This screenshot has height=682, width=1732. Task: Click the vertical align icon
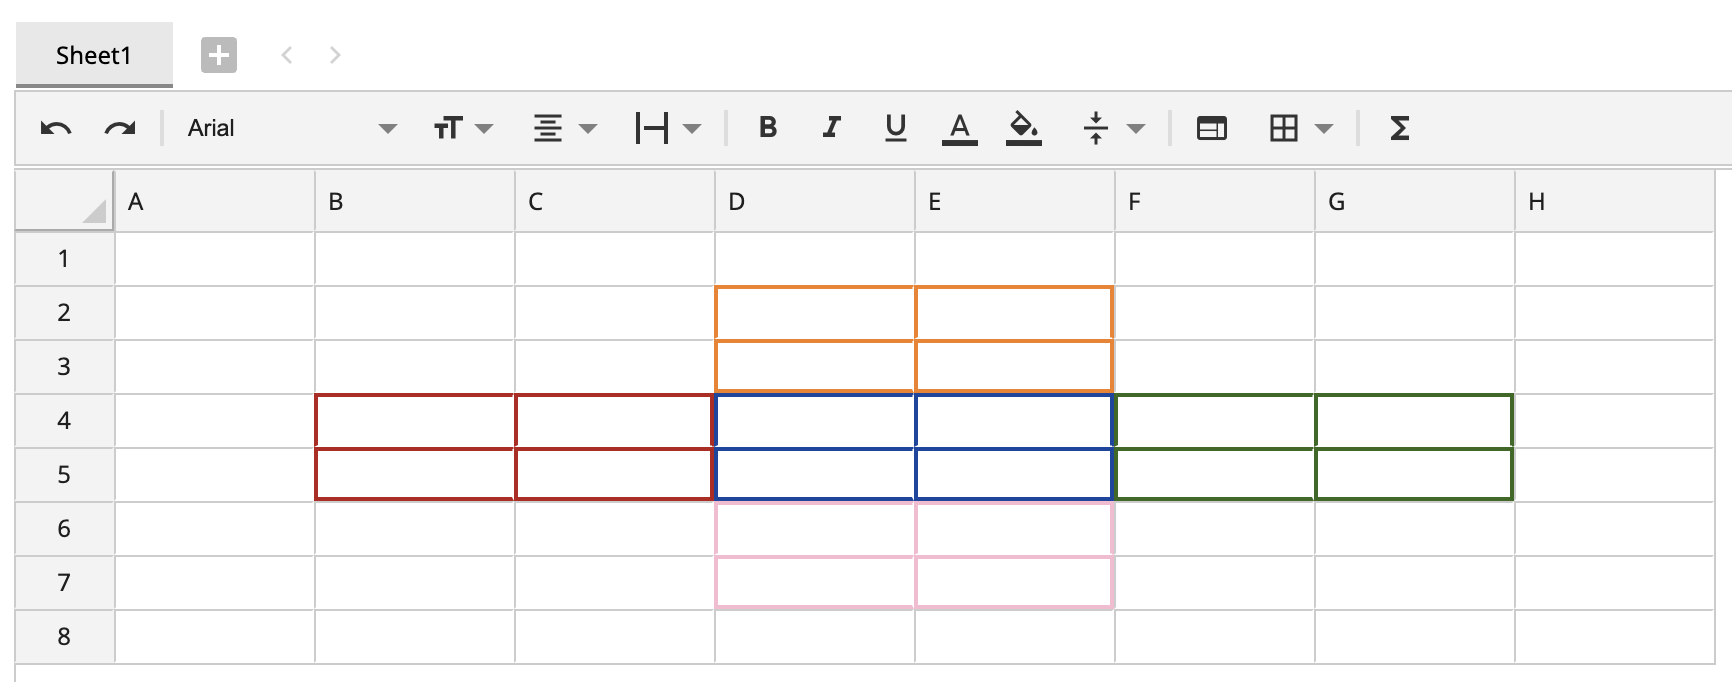pos(1096,128)
